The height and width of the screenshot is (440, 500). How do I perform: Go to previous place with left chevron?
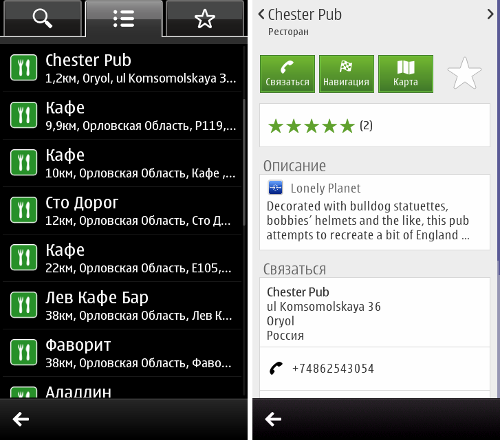coord(261,14)
